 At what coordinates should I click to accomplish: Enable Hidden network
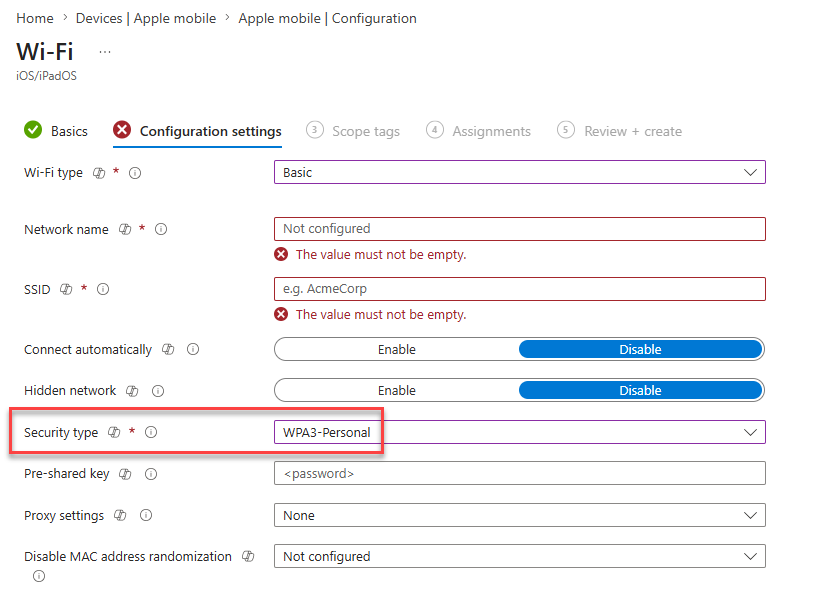397,390
